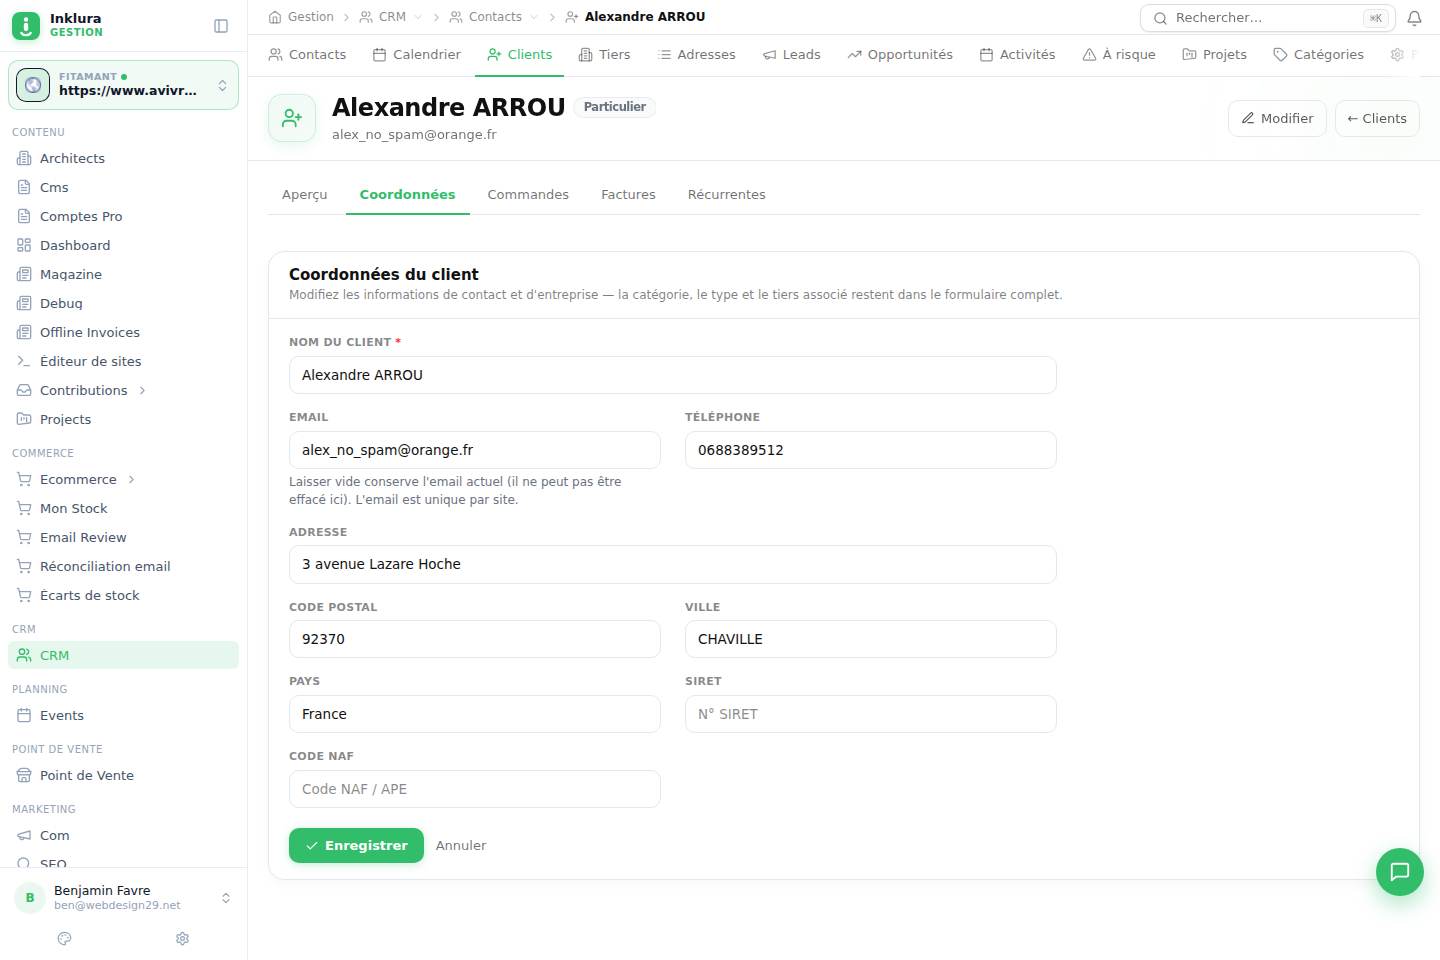1440x960 pixels.
Task: Switch to the Commandes sub-tab
Action: pos(528,195)
